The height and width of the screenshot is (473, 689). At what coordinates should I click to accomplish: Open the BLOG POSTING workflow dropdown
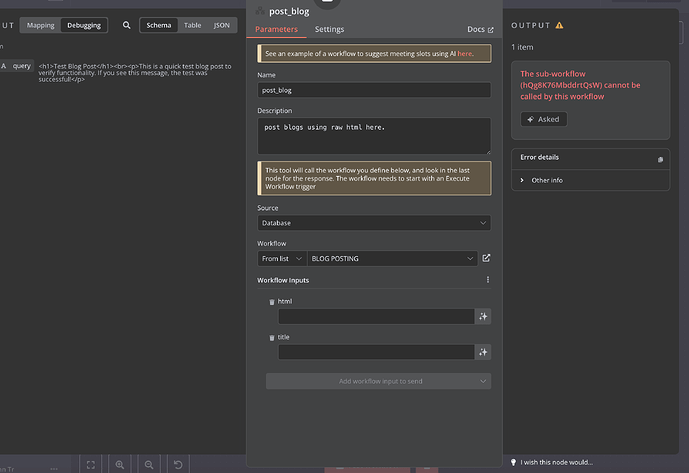pos(392,258)
